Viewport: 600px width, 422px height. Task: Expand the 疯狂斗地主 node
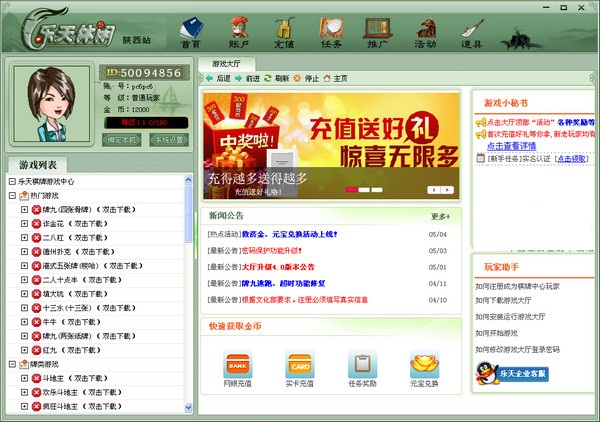(24, 406)
